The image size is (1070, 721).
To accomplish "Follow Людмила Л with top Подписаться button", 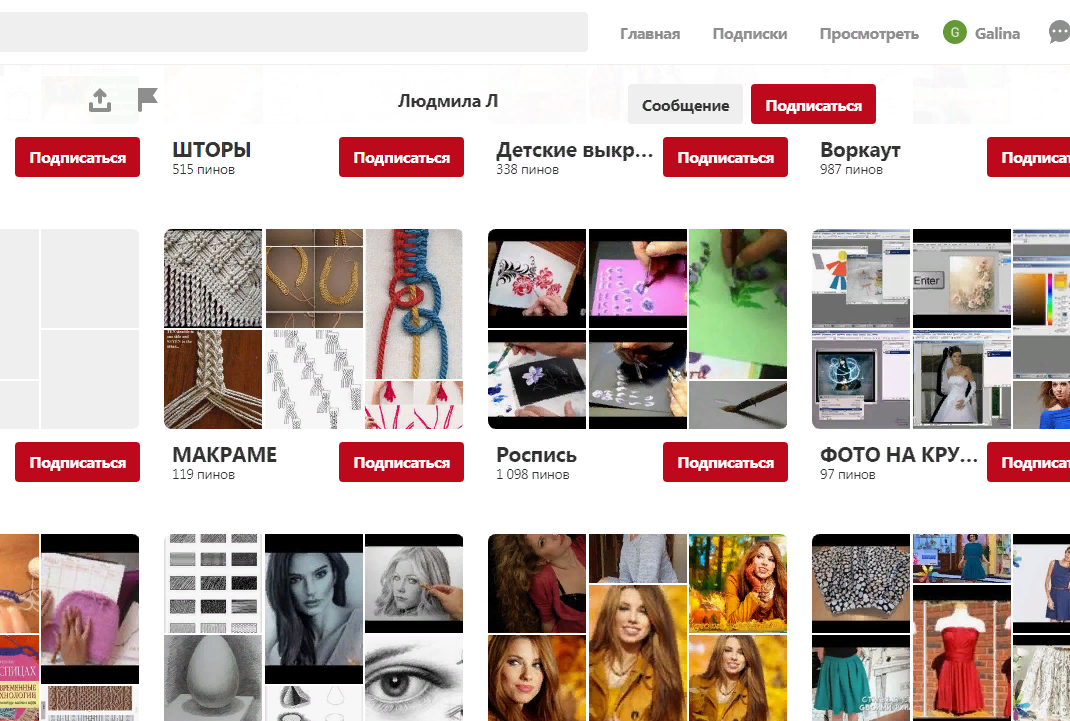I will (x=813, y=104).
